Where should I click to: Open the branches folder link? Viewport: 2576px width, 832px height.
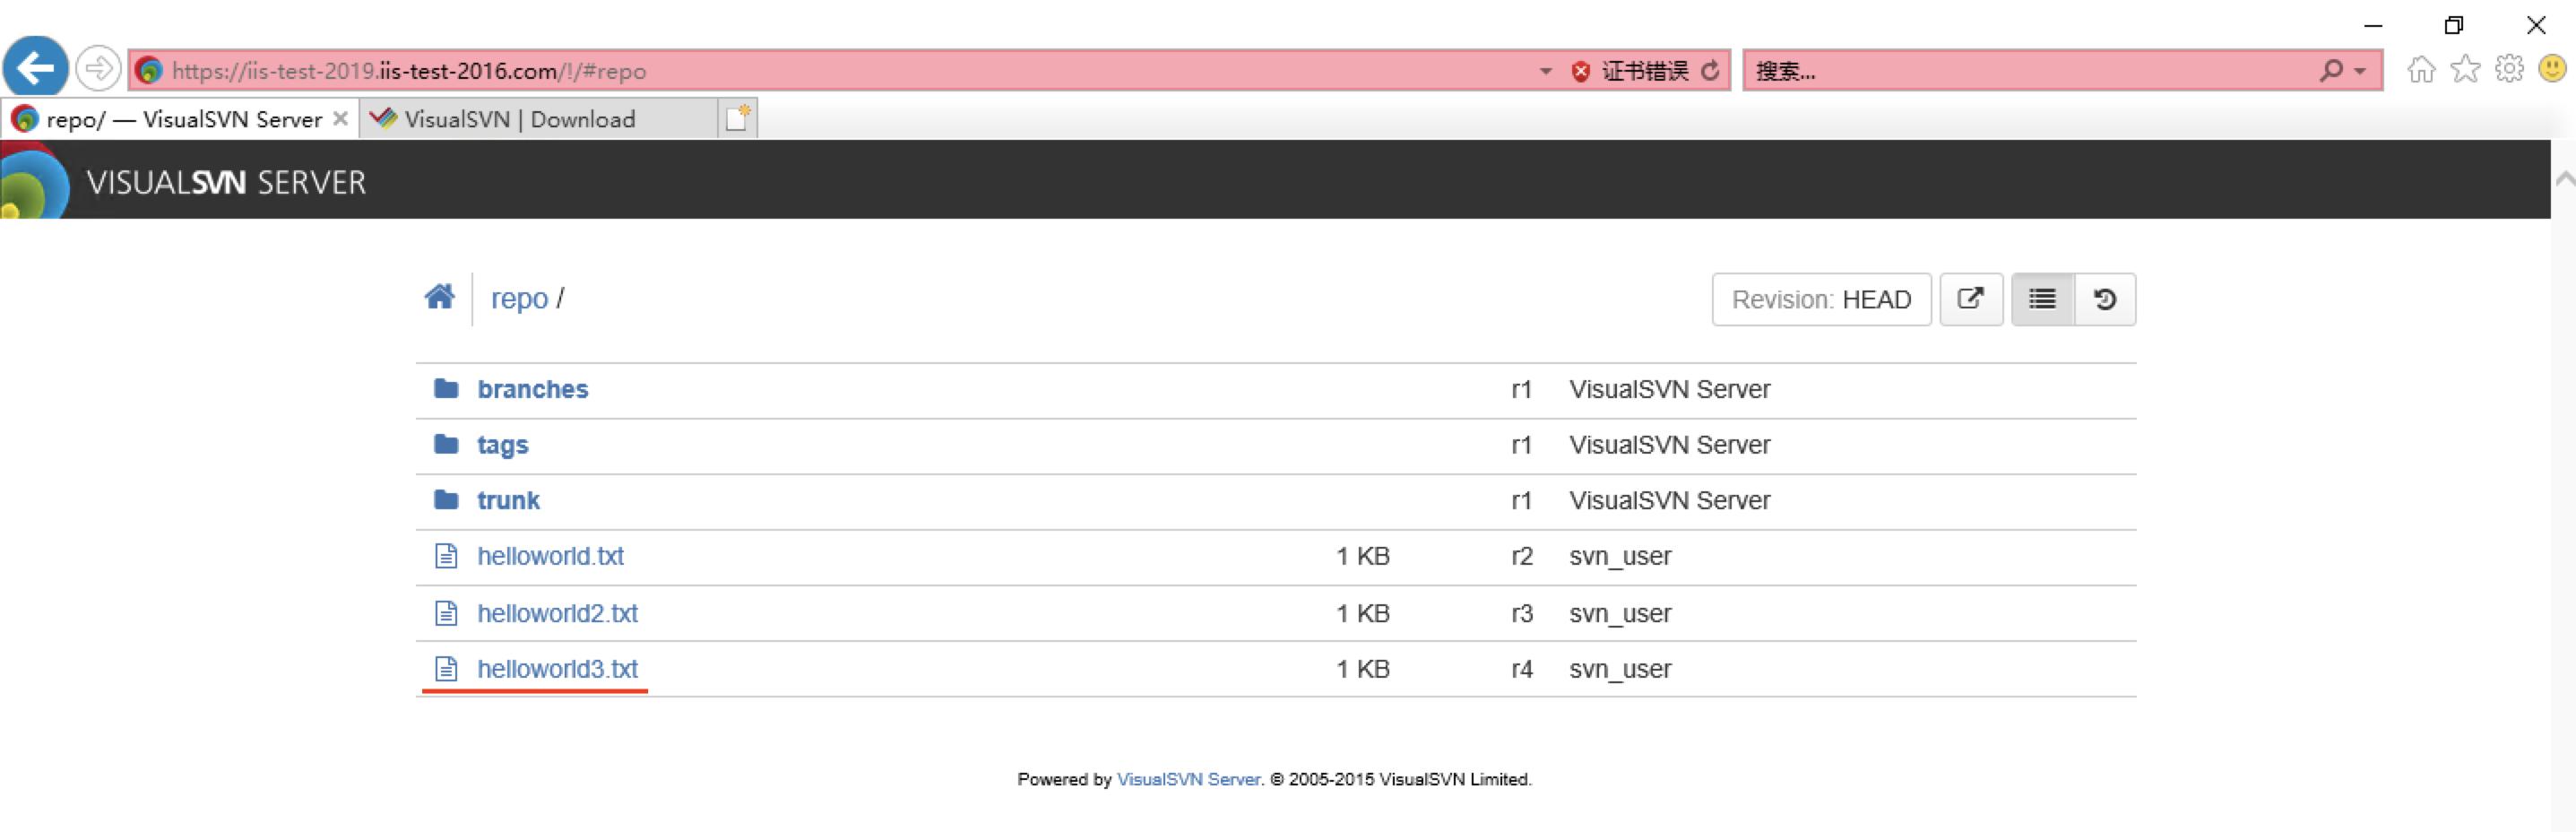[x=533, y=389]
